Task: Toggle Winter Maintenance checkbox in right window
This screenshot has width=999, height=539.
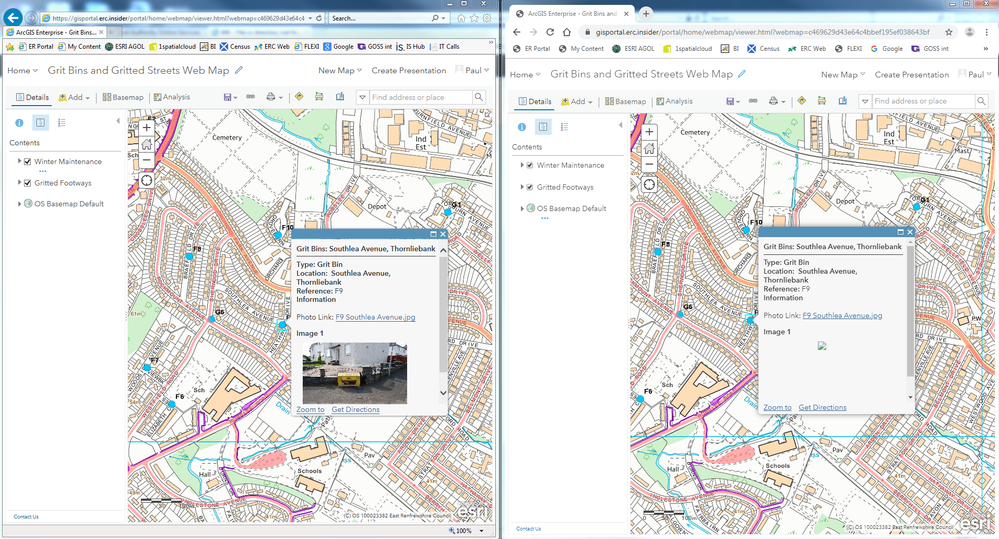Action: coord(530,165)
